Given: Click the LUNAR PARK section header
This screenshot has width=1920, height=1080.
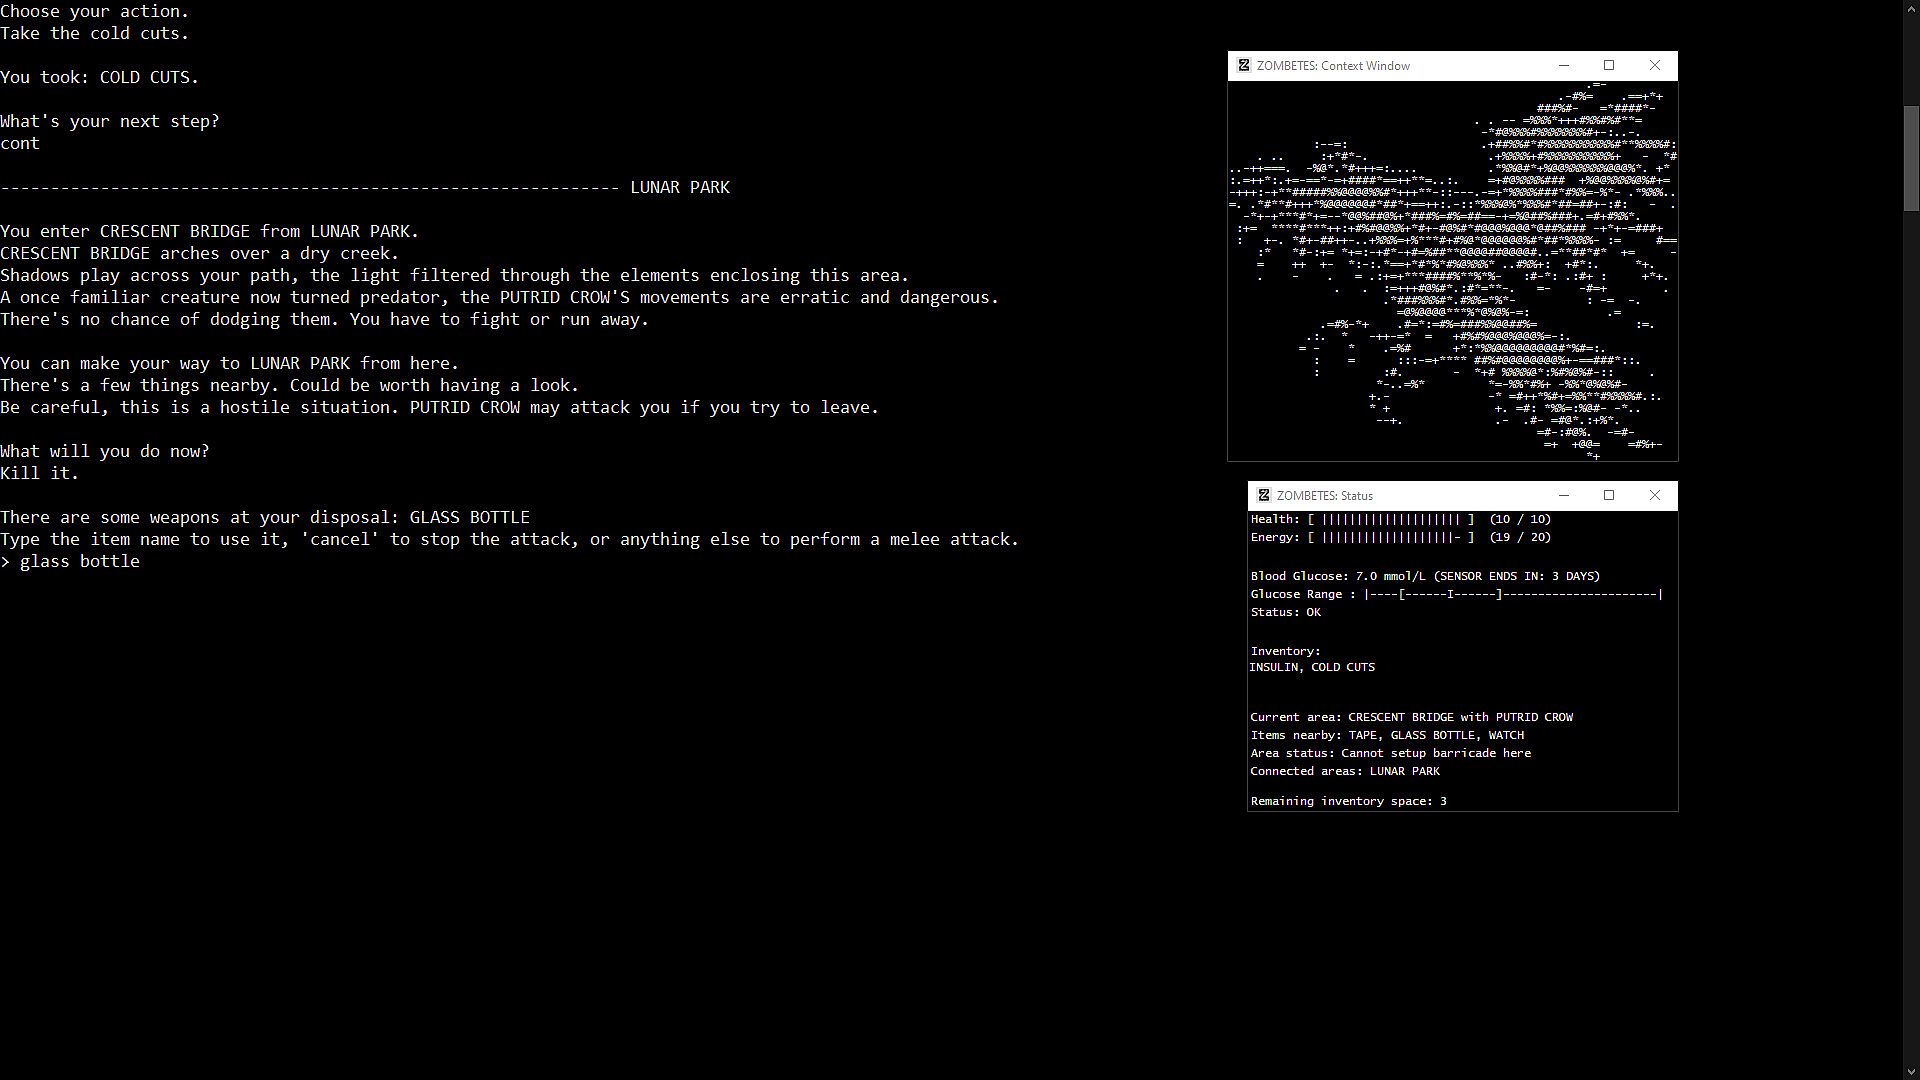Looking at the screenshot, I should click(x=680, y=188).
